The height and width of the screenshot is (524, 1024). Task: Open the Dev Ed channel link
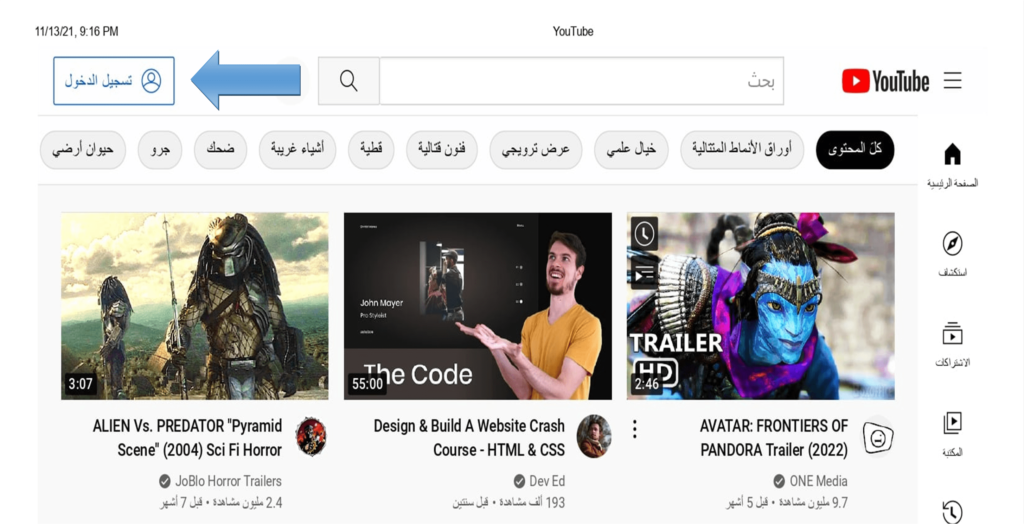pos(547,482)
